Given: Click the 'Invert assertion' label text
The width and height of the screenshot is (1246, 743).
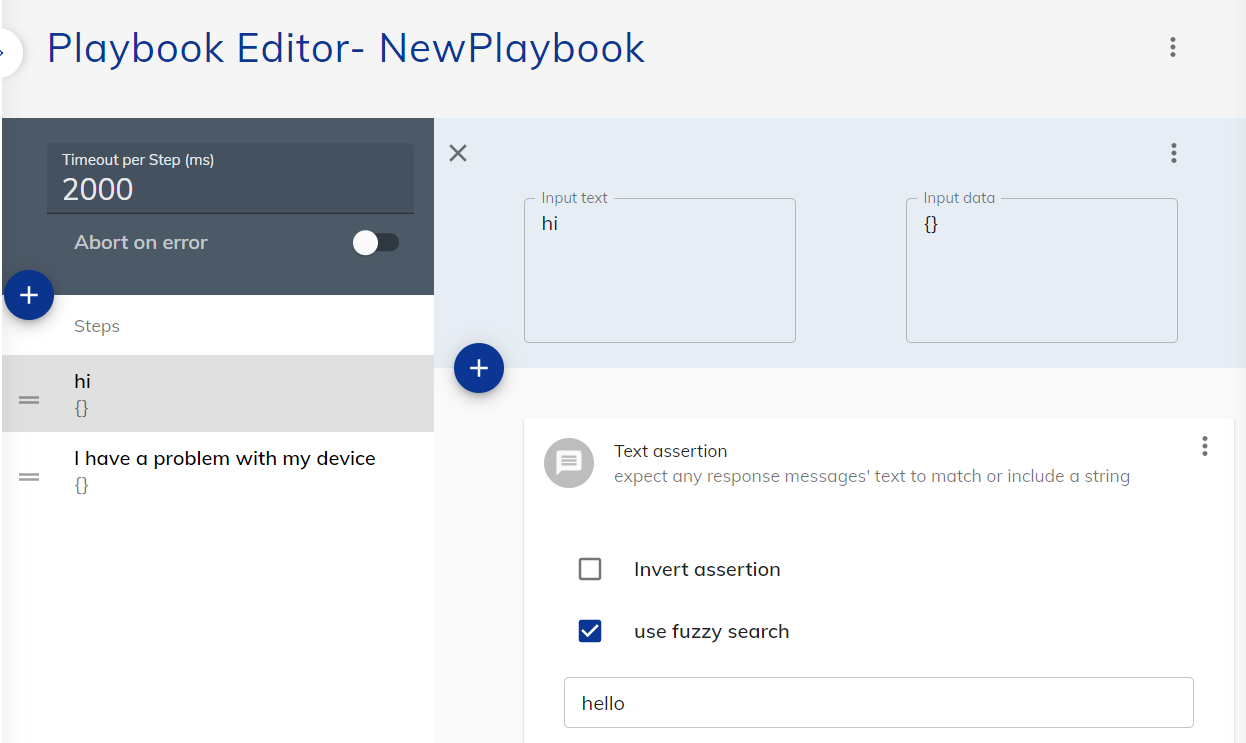Looking at the screenshot, I should pyautogui.click(x=707, y=569).
